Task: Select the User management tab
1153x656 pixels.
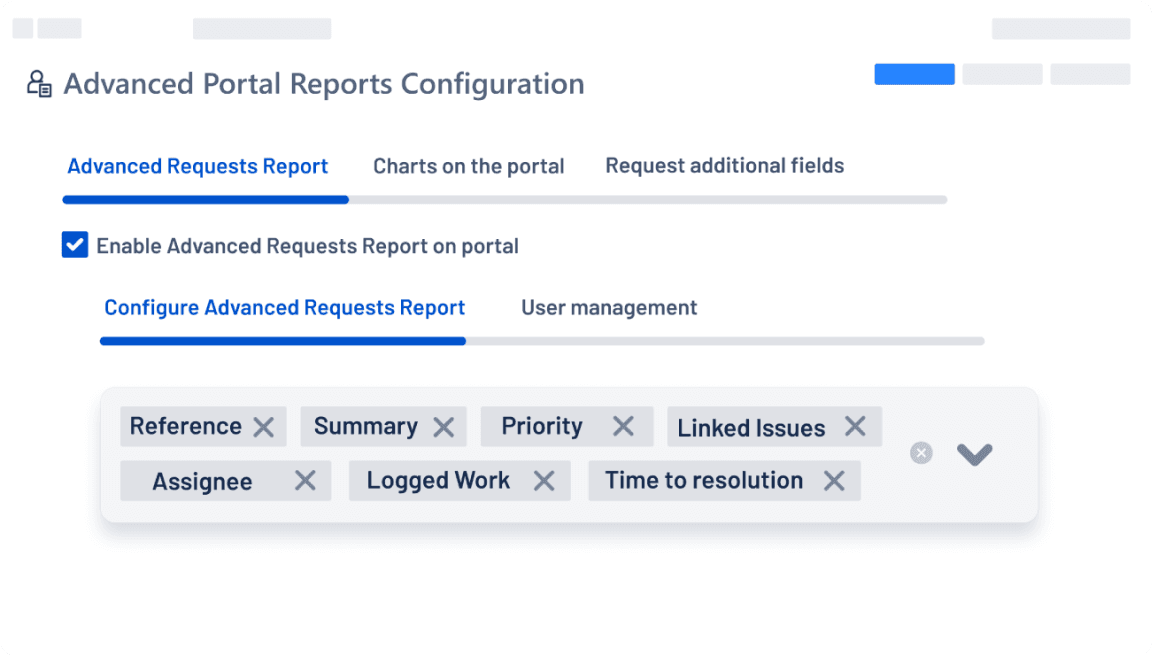Action: pyautogui.click(x=608, y=307)
